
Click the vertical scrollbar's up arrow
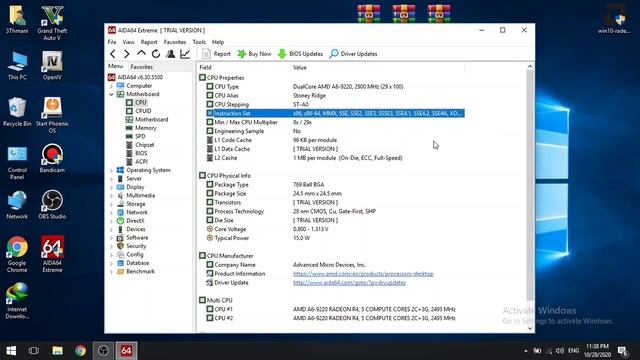(530, 67)
